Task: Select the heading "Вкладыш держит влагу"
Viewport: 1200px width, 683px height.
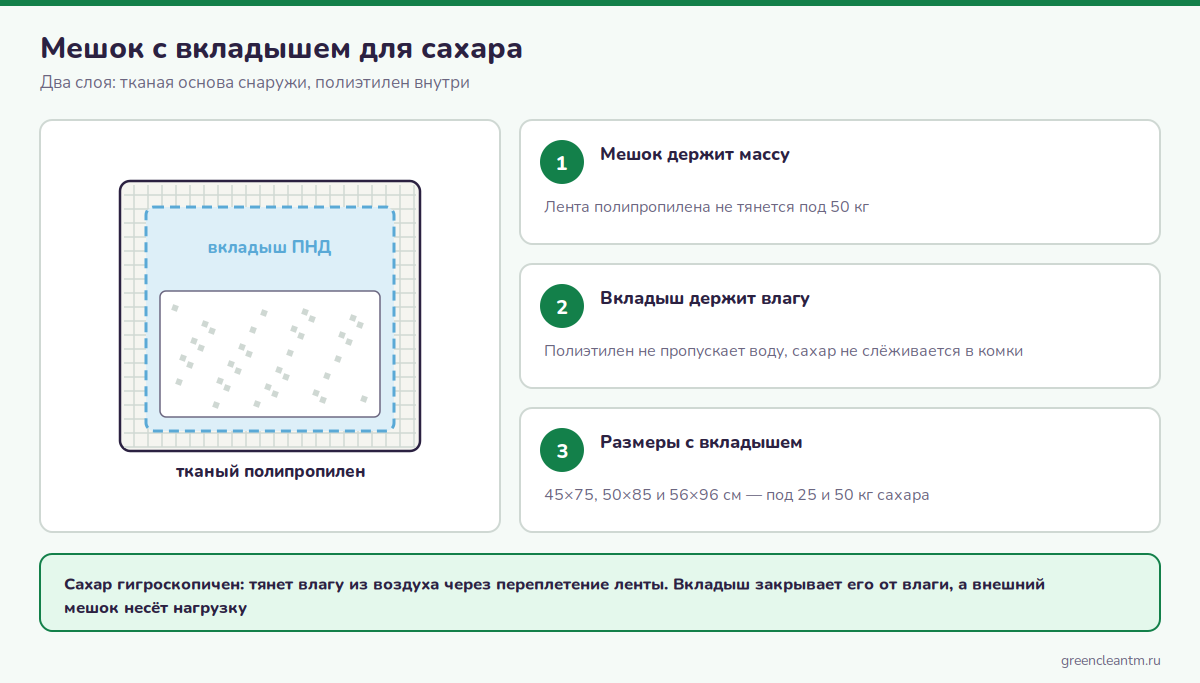Action: pos(705,298)
